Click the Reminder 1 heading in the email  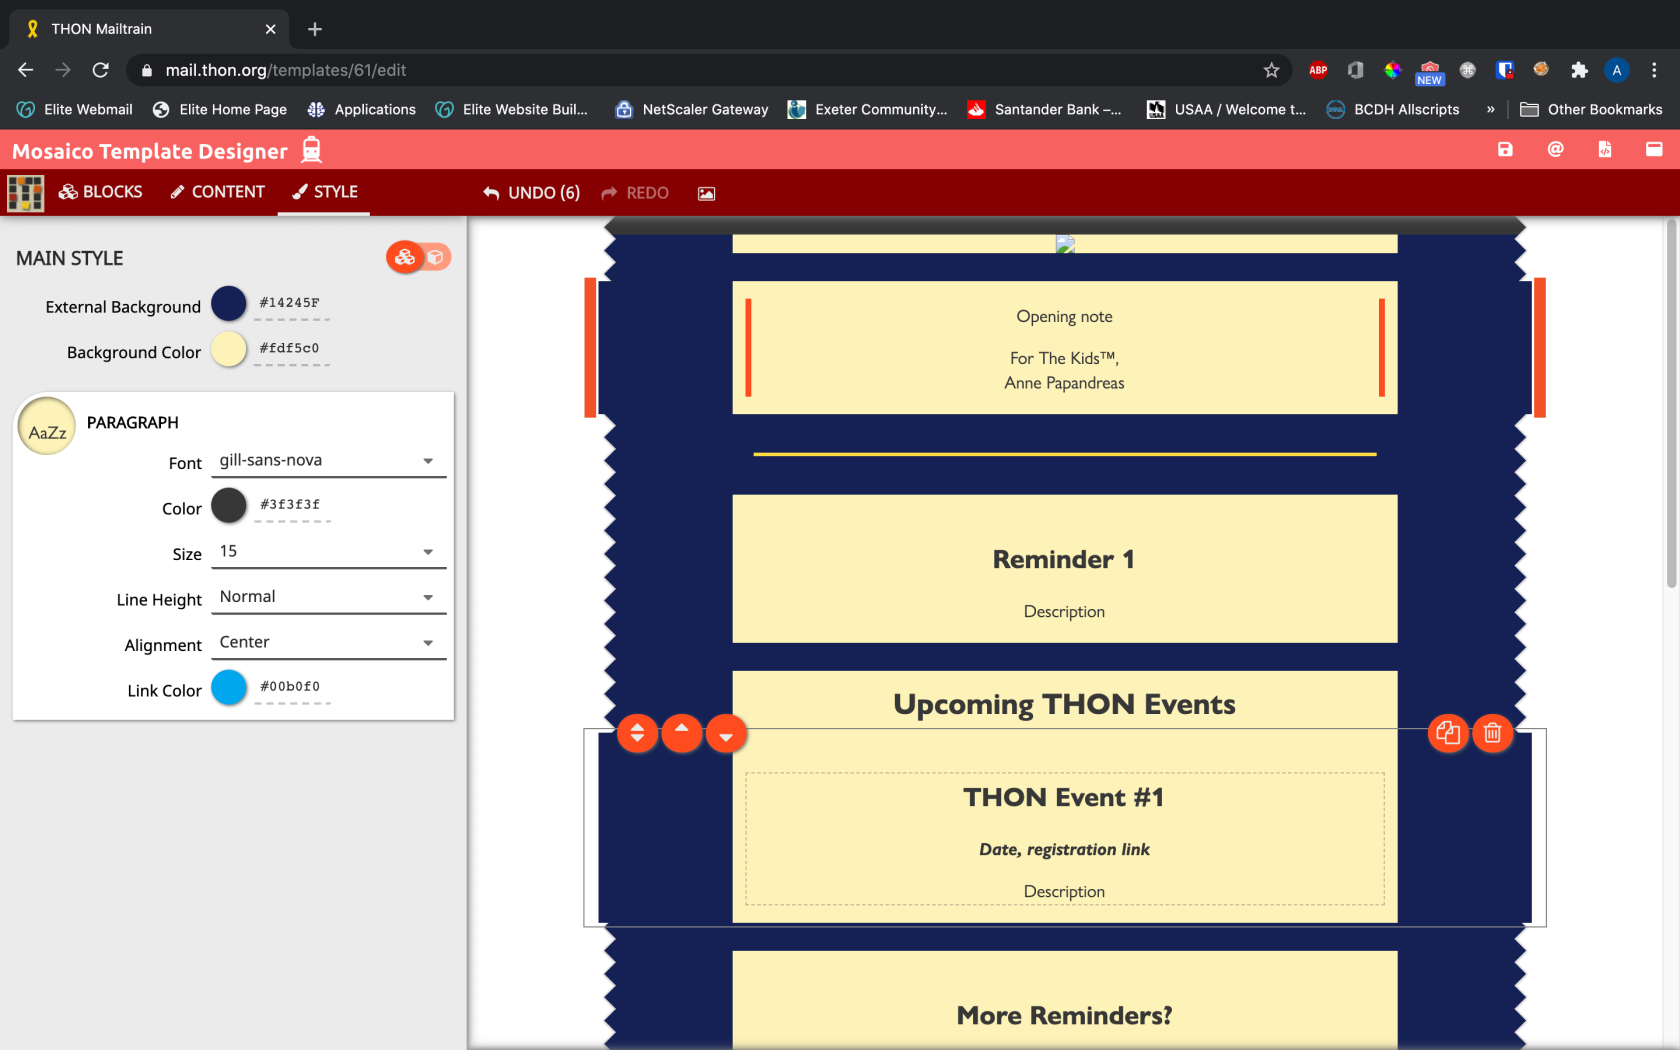[1064, 560]
